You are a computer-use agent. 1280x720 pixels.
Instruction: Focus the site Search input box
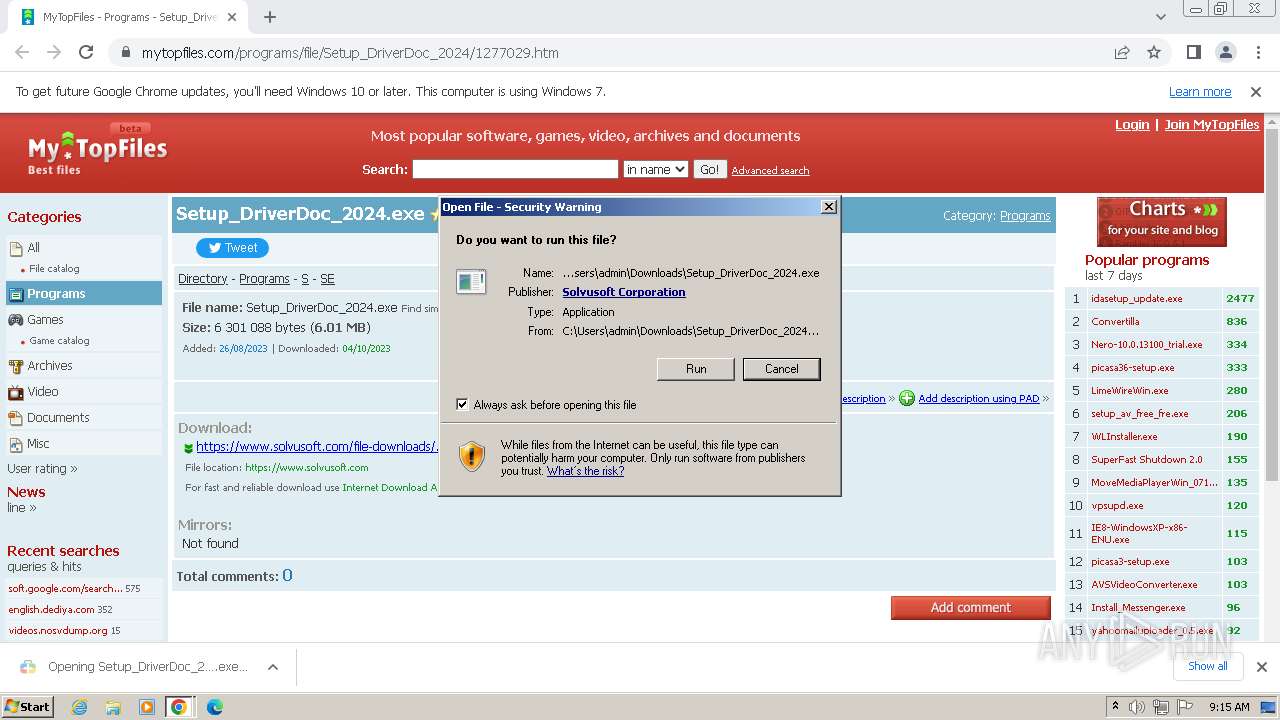pos(515,169)
